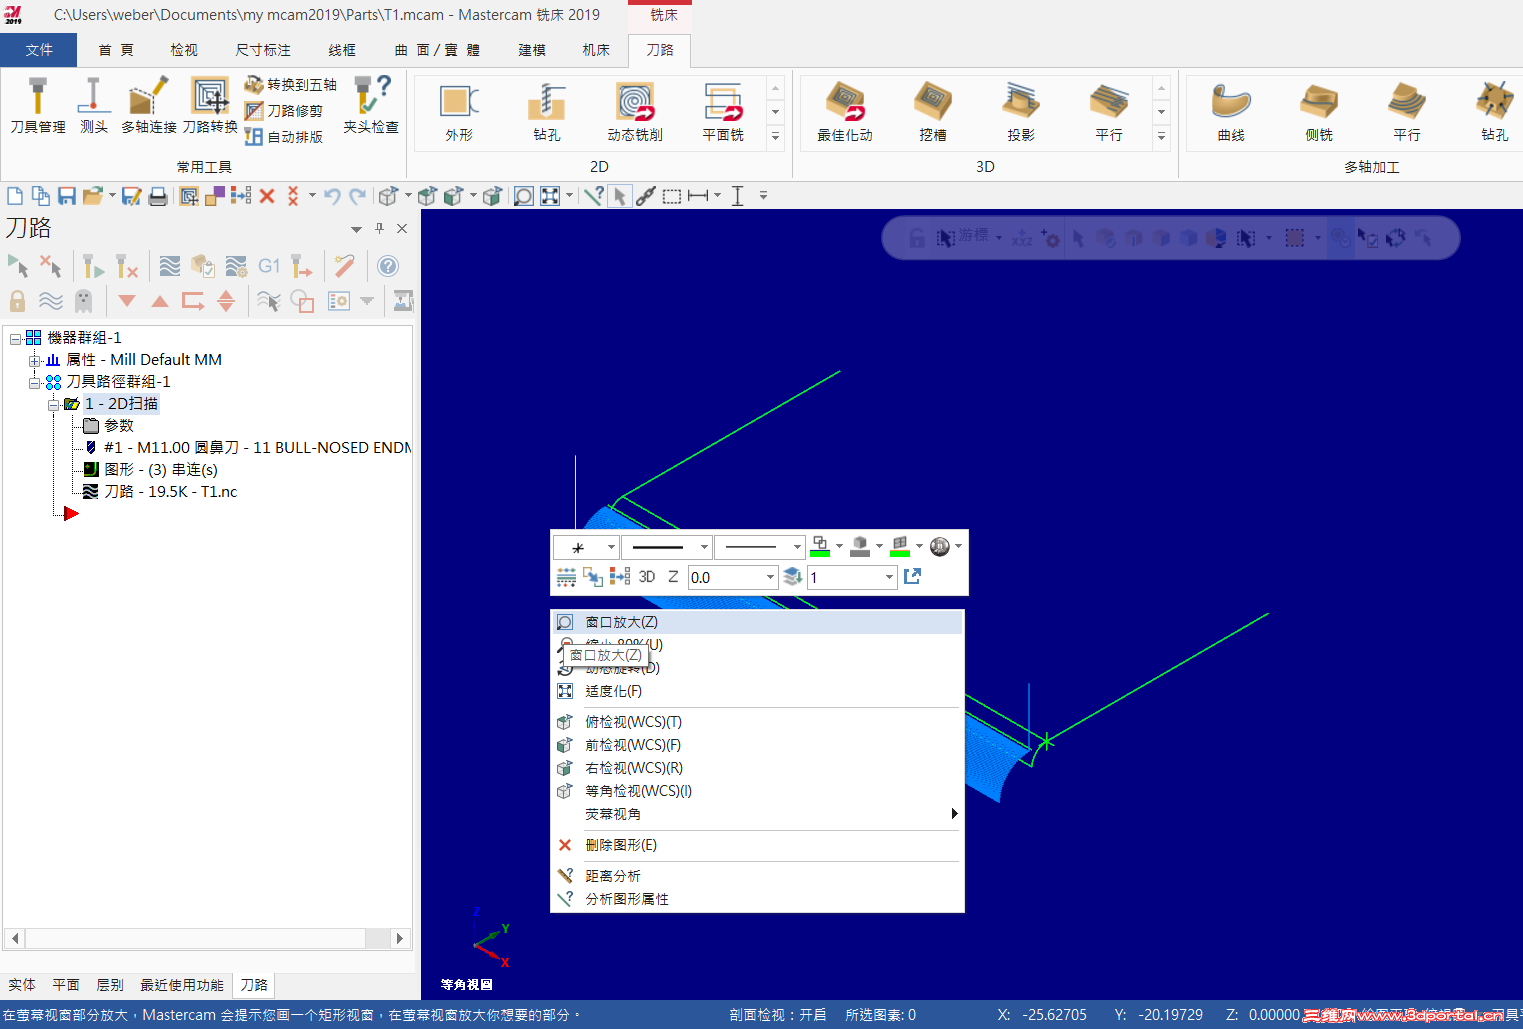Image resolution: width=1523 pixels, height=1029 pixels.
Task: Click the backplot waves icon in 刀路 panel
Action: coord(170,266)
